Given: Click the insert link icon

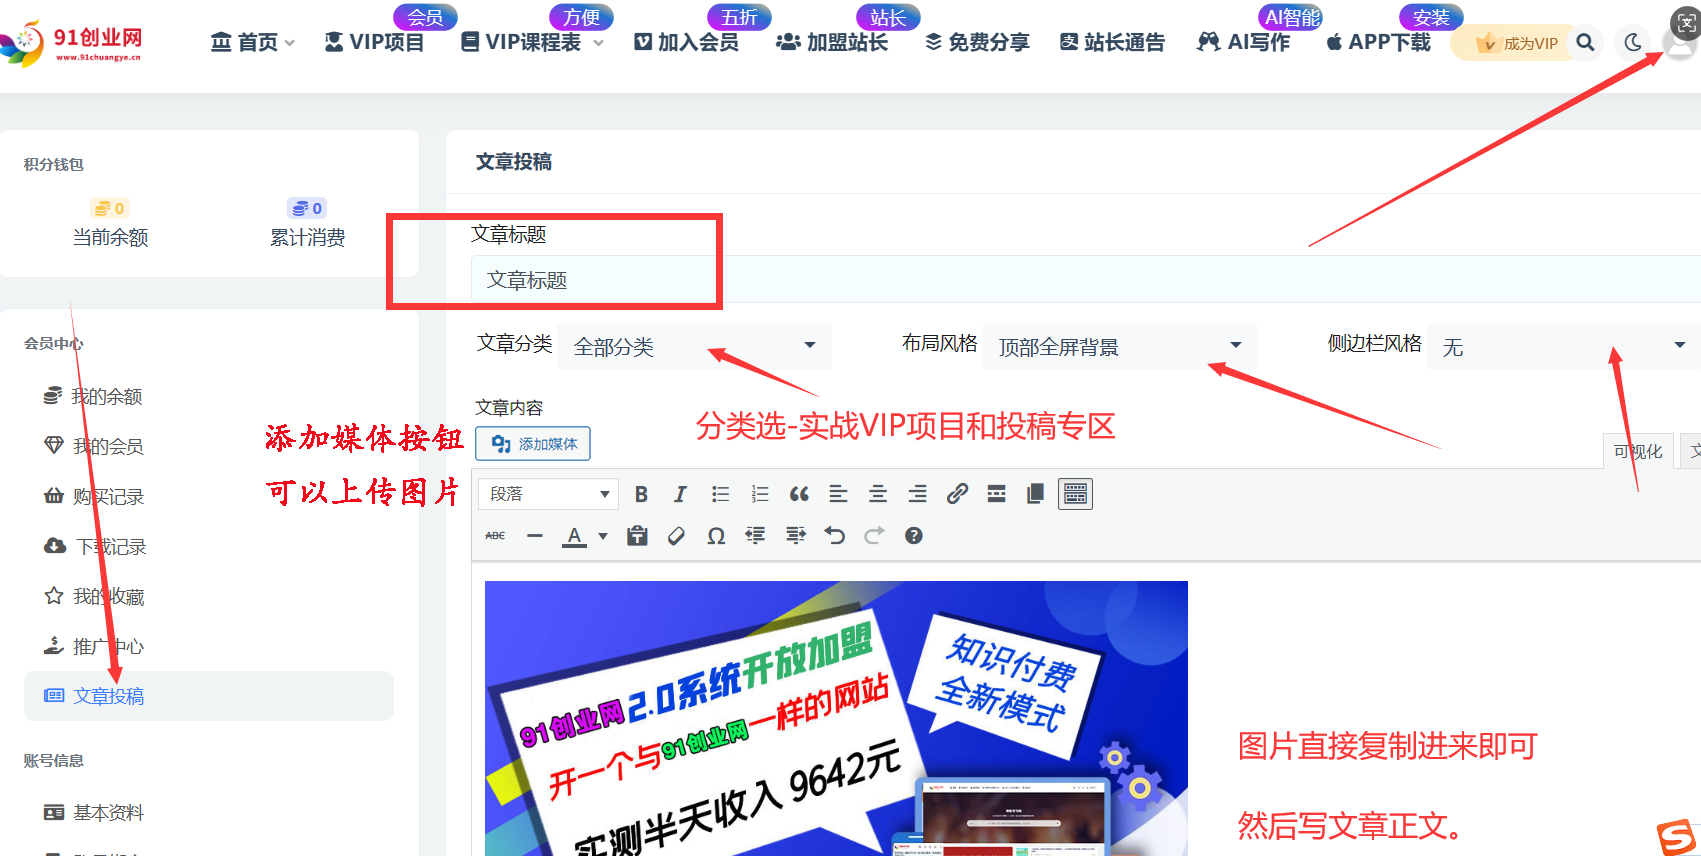Looking at the screenshot, I should tap(957, 494).
